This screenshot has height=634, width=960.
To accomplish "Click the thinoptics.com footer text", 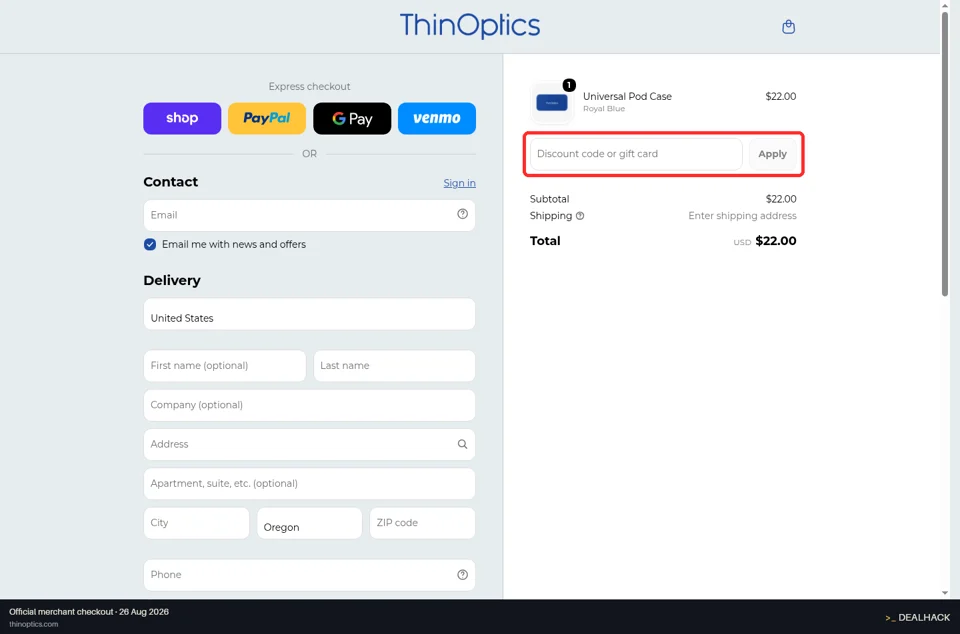I will 34,624.
